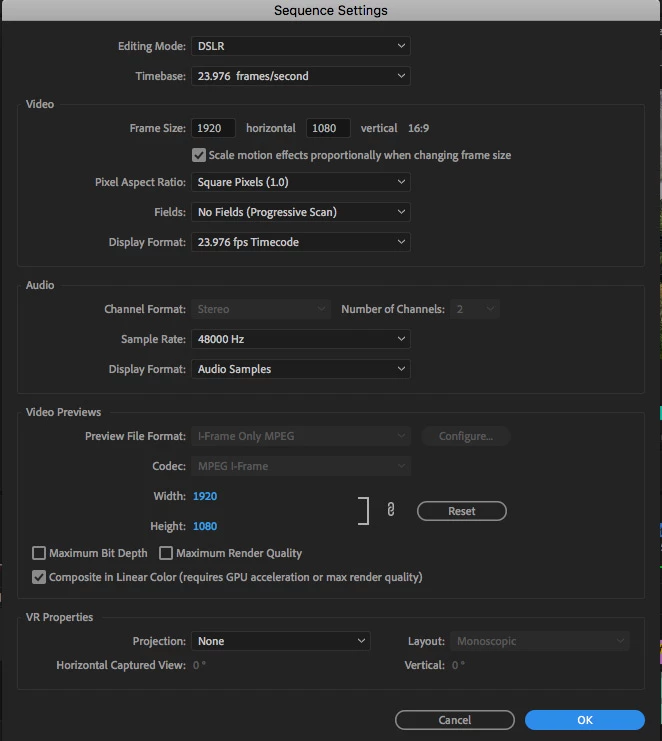Click OK to confirm sequence settings

pyautogui.click(x=585, y=720)
